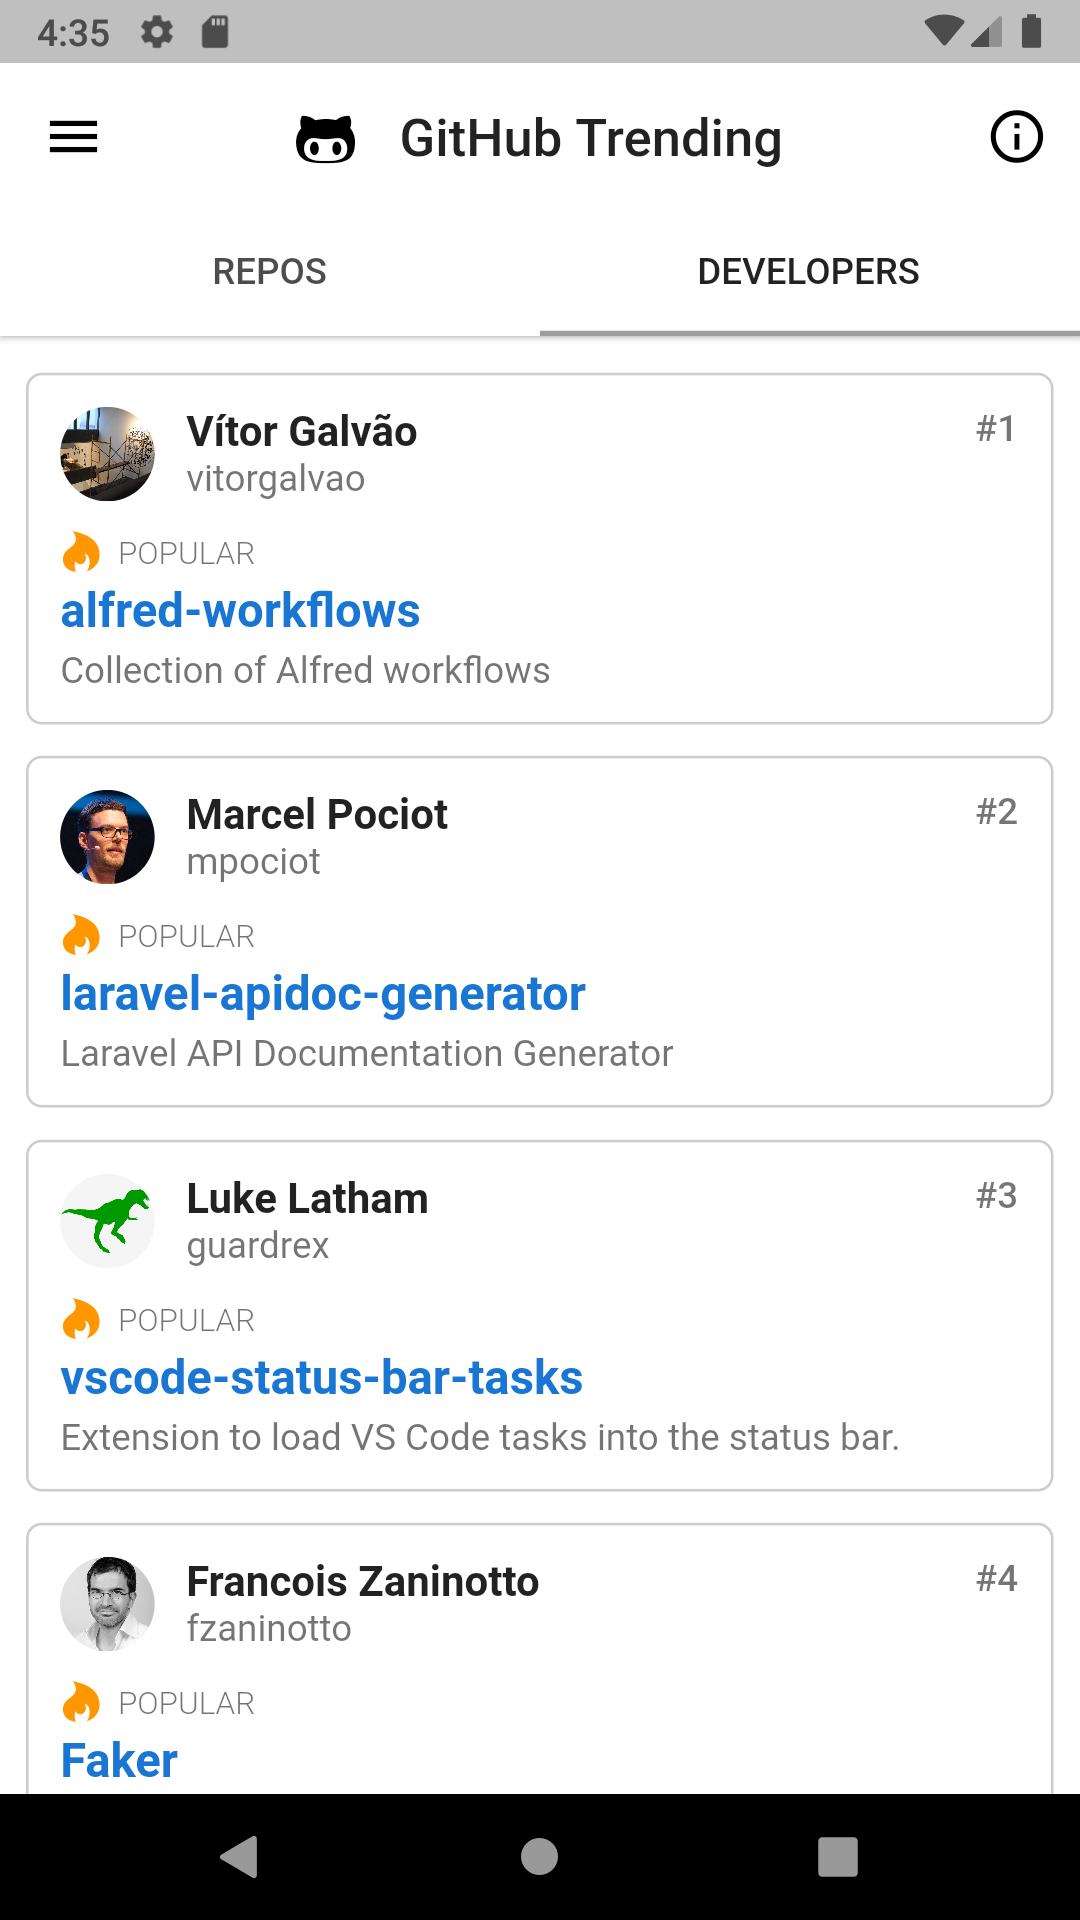Tap the flame icon on Luke Latham's card
This screenshot has width=1080, height=1920.
(x=81, y=1319)
